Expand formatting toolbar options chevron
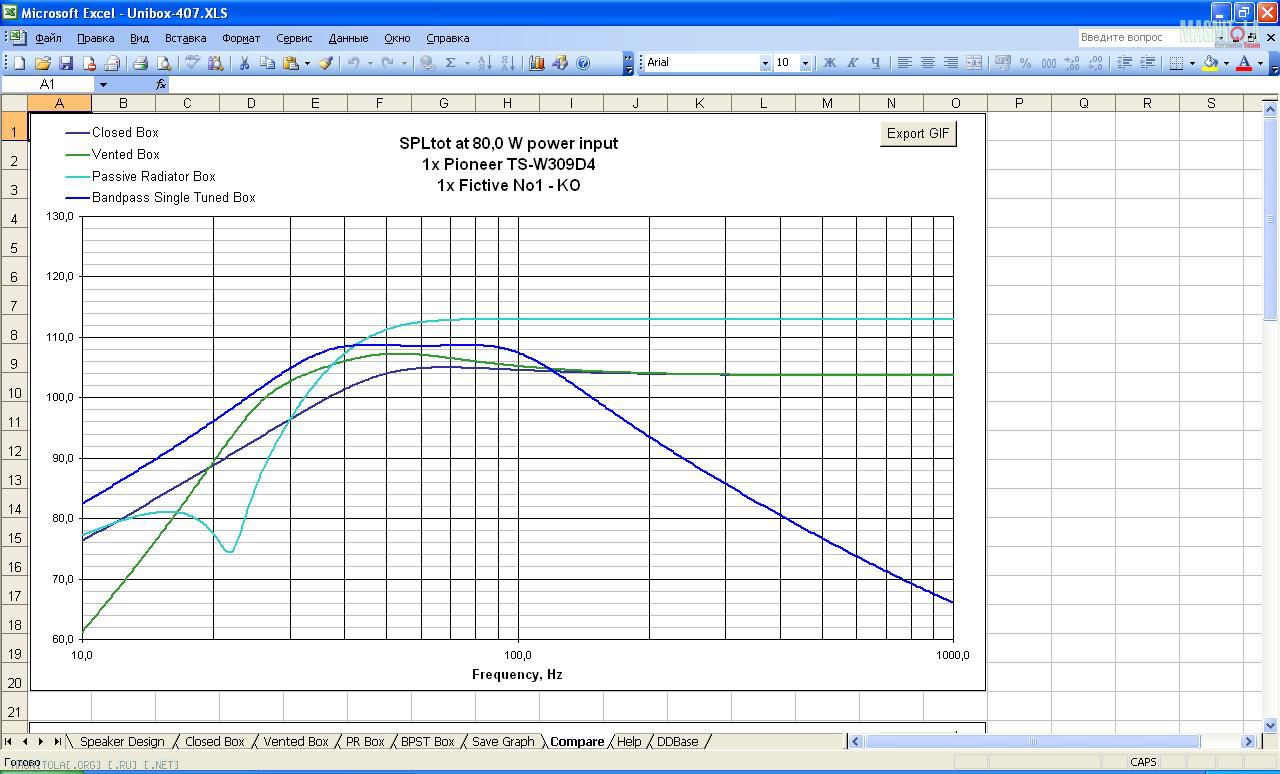 click(x=1274, y=63)
